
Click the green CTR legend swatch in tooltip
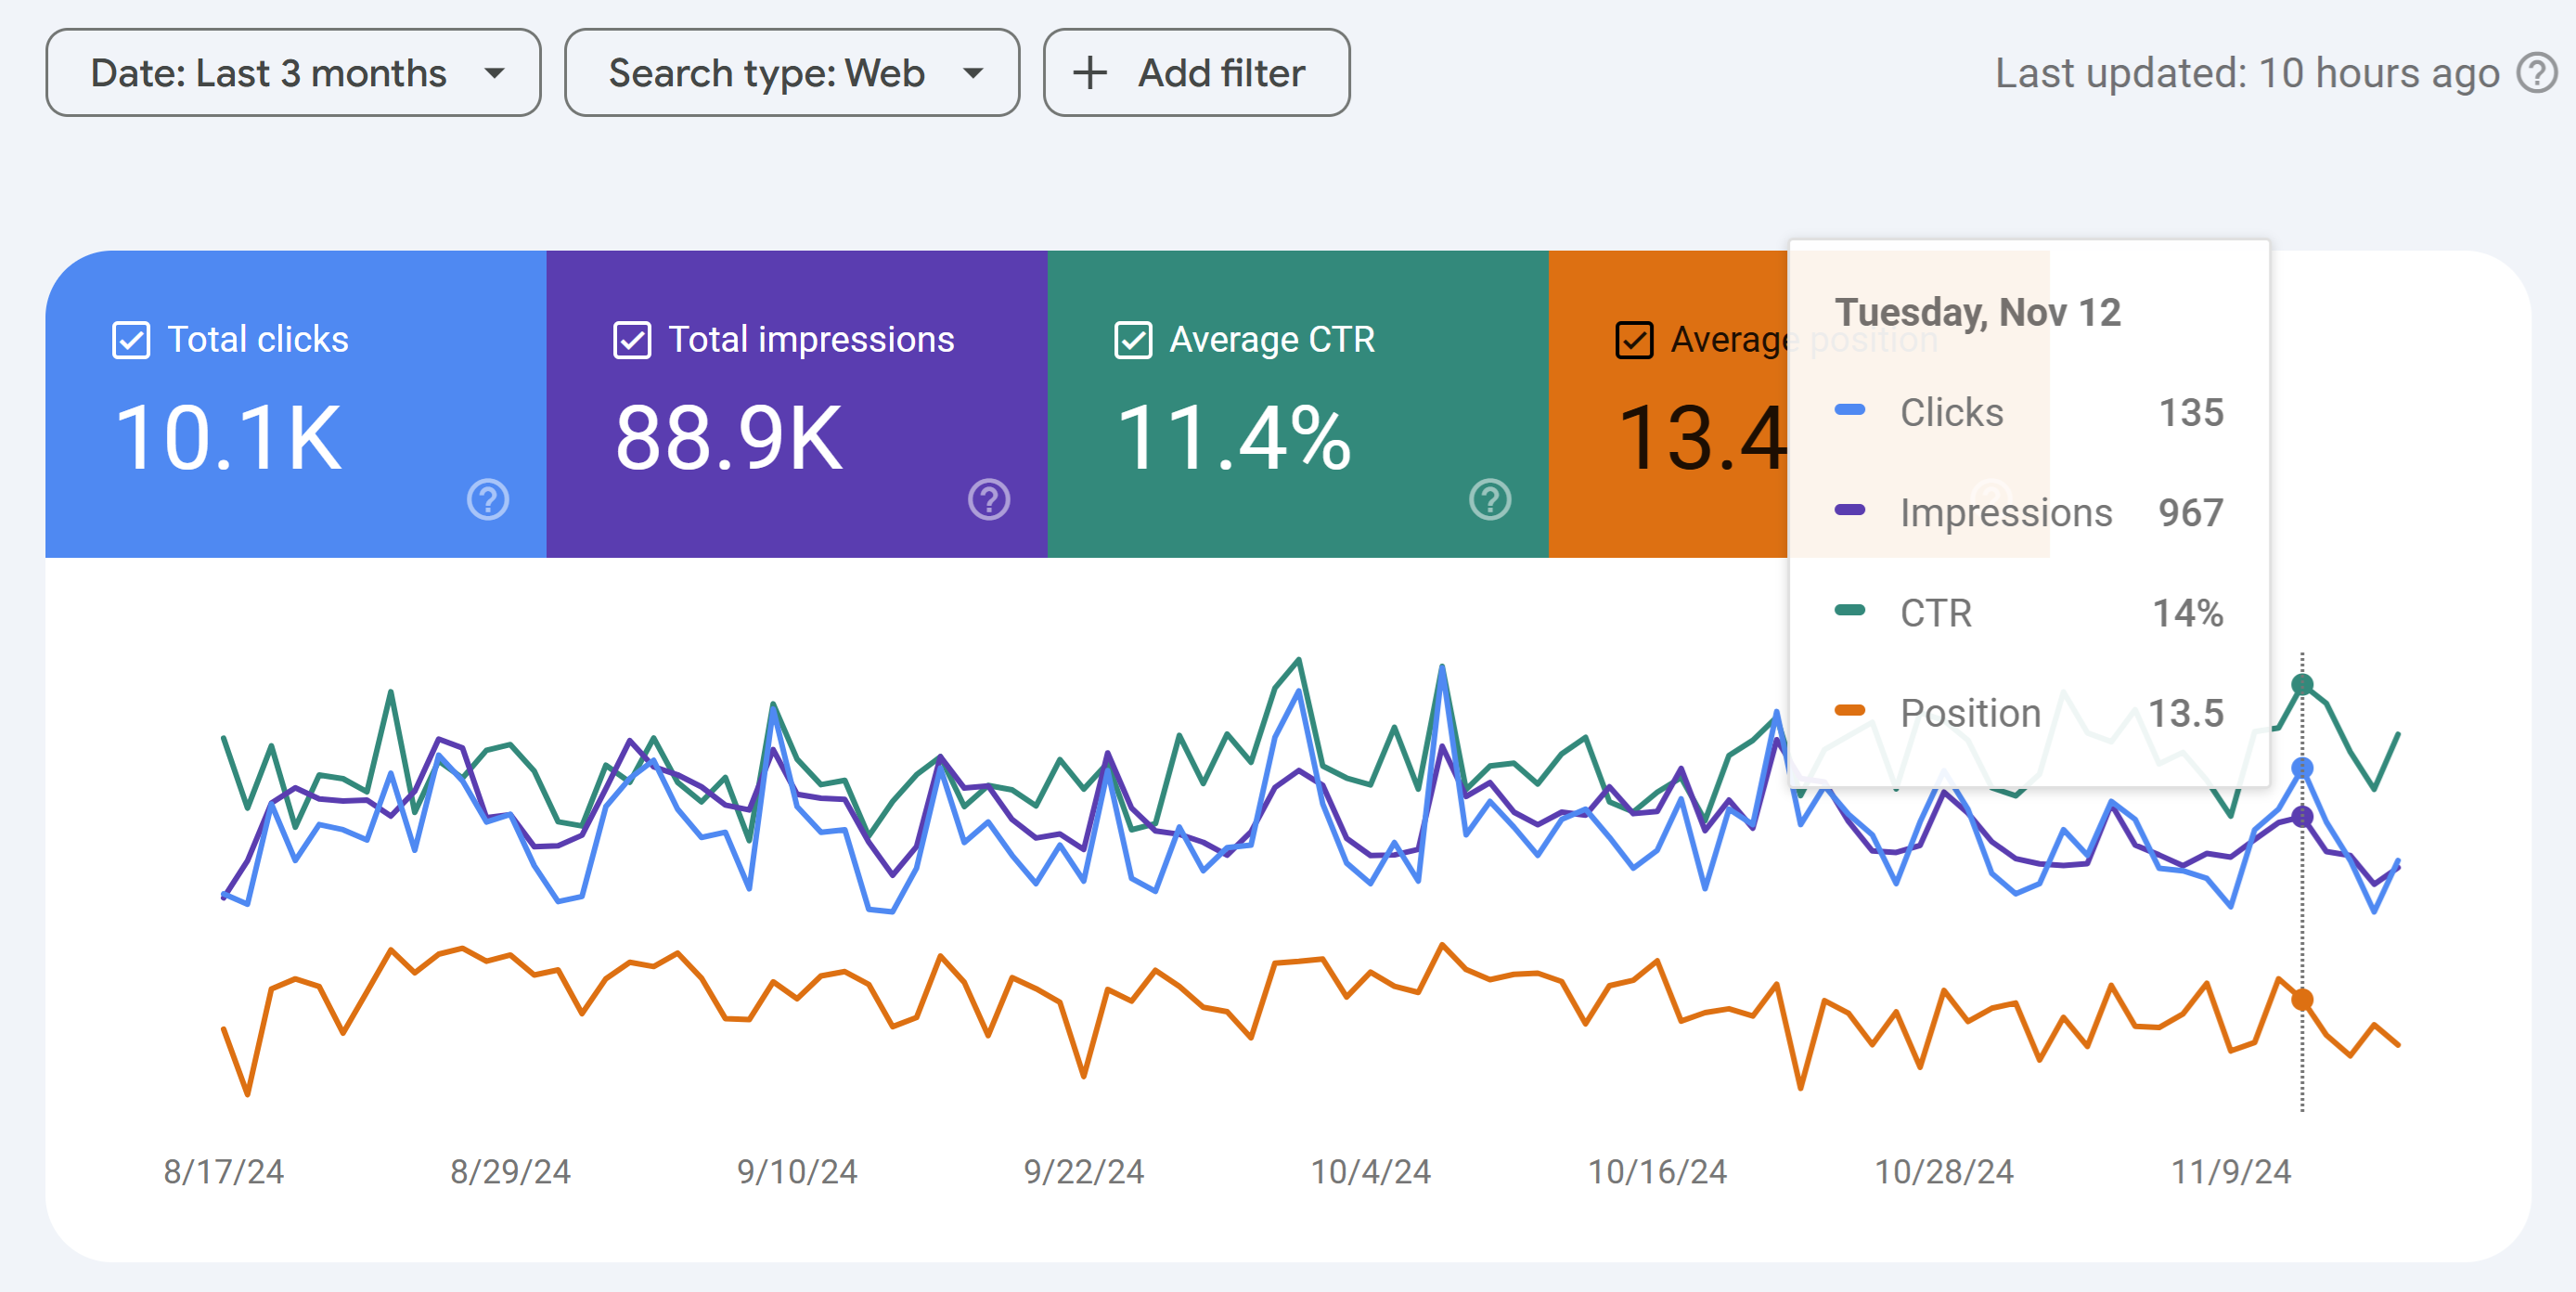[1850, 609]
